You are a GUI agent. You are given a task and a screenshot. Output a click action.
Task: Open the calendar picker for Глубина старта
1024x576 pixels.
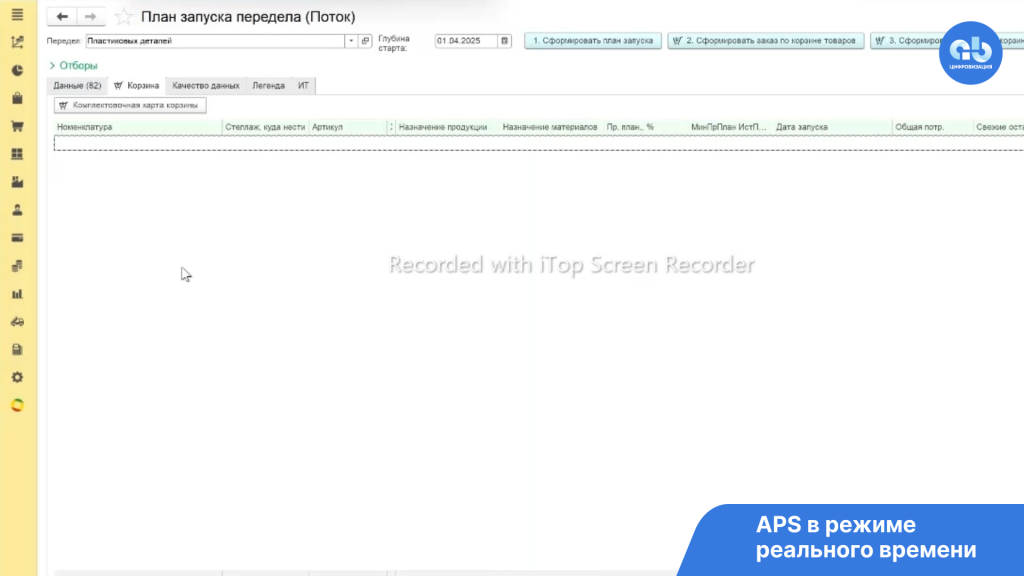coord(504,40)
